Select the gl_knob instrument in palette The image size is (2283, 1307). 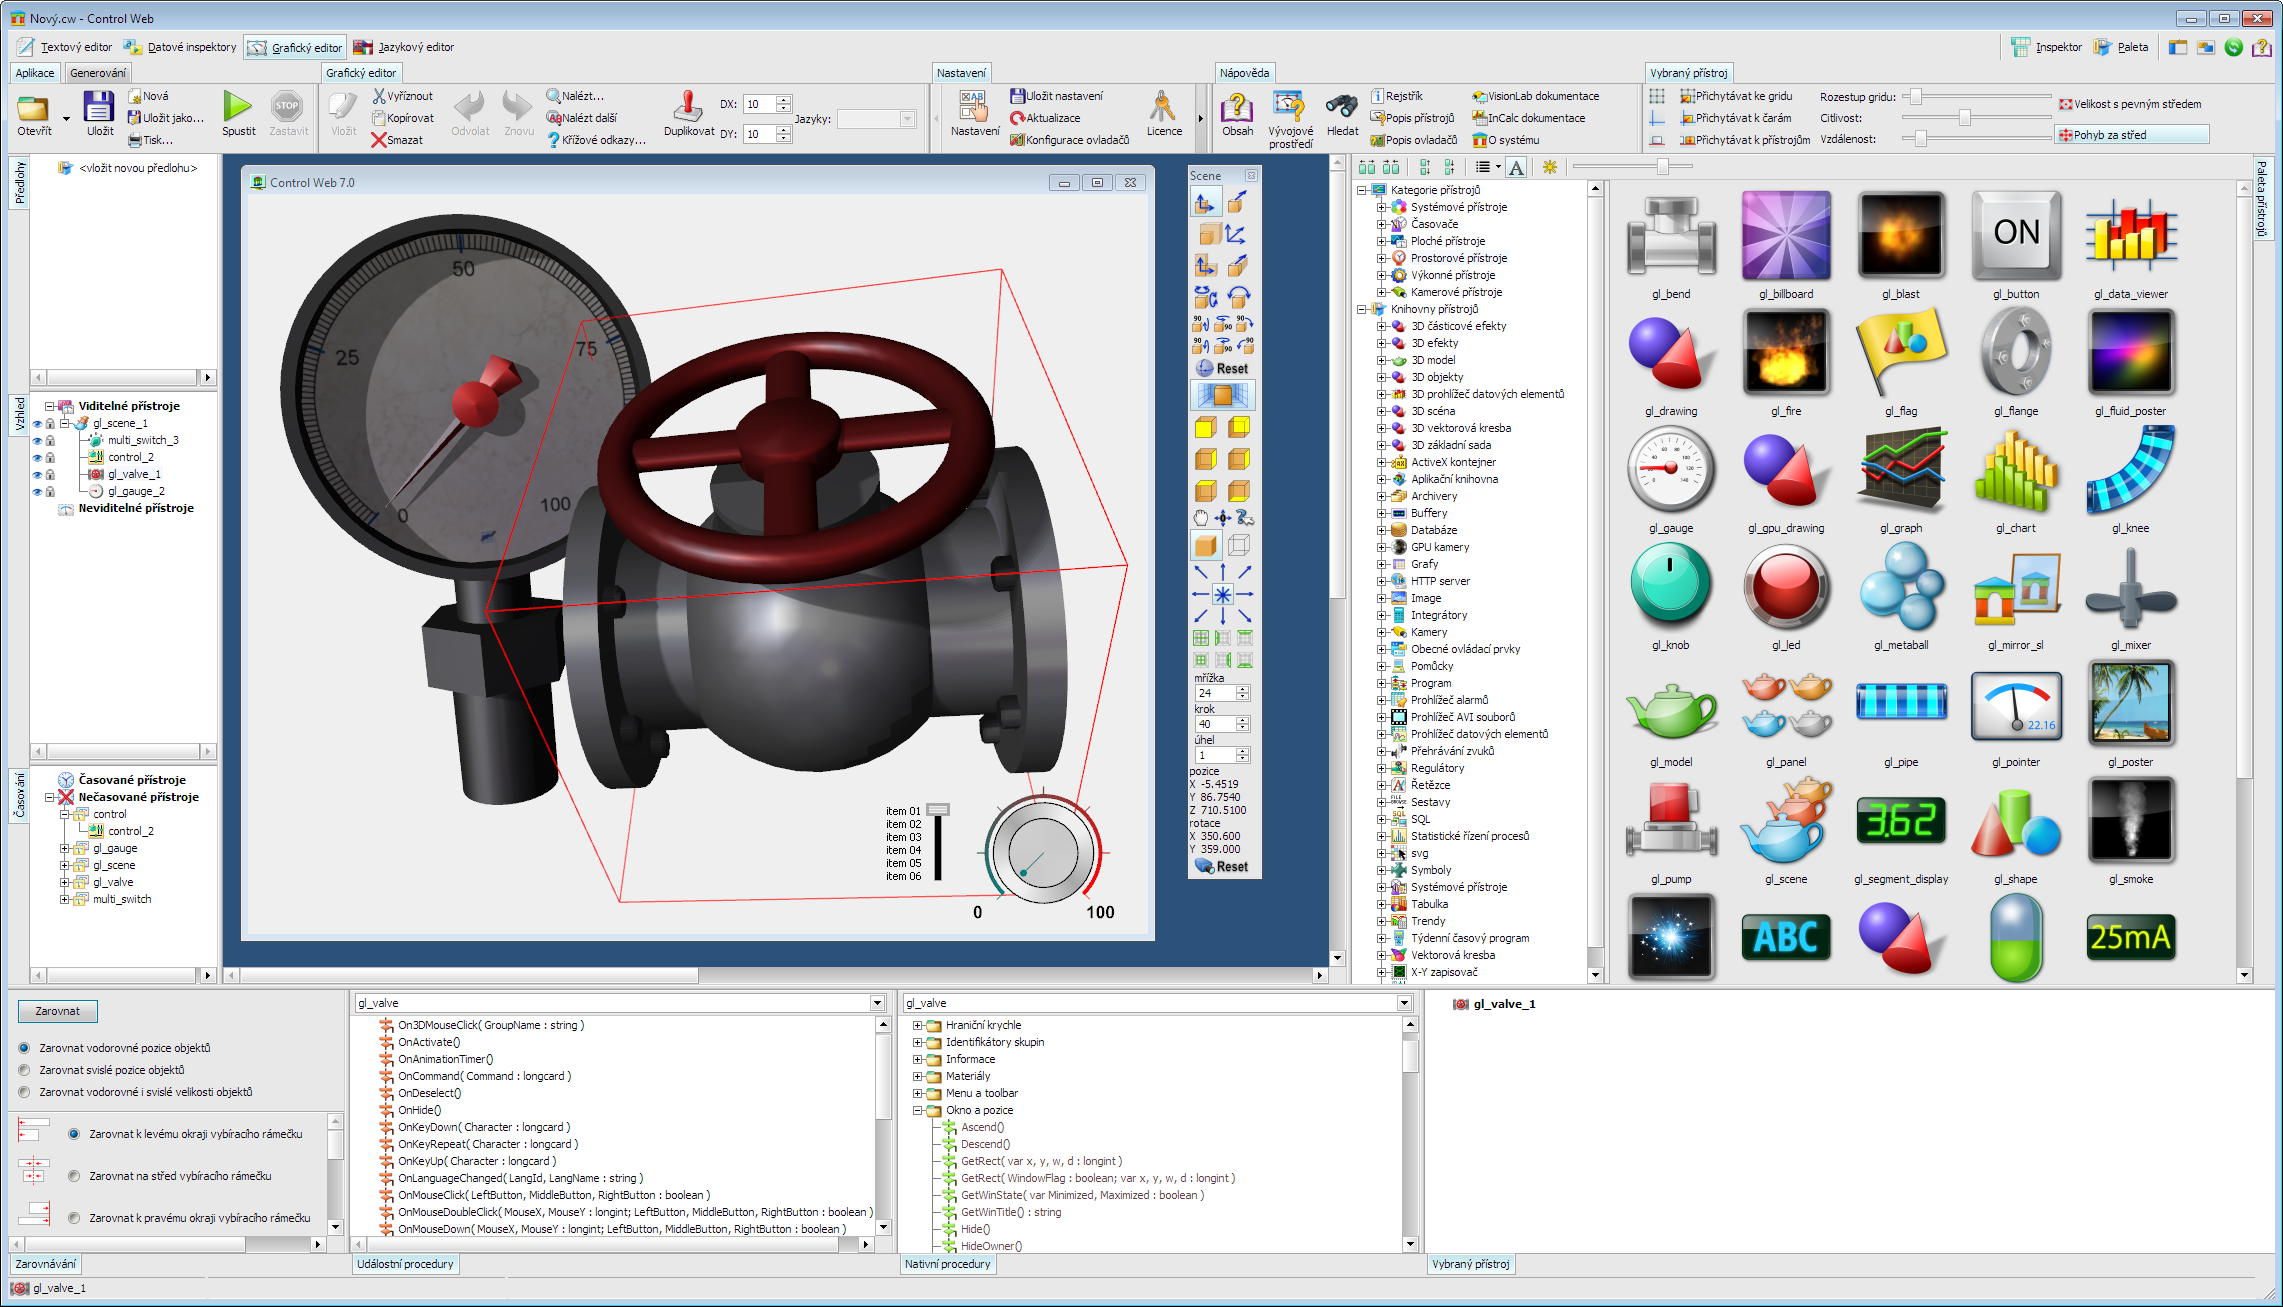[1669, 587]
